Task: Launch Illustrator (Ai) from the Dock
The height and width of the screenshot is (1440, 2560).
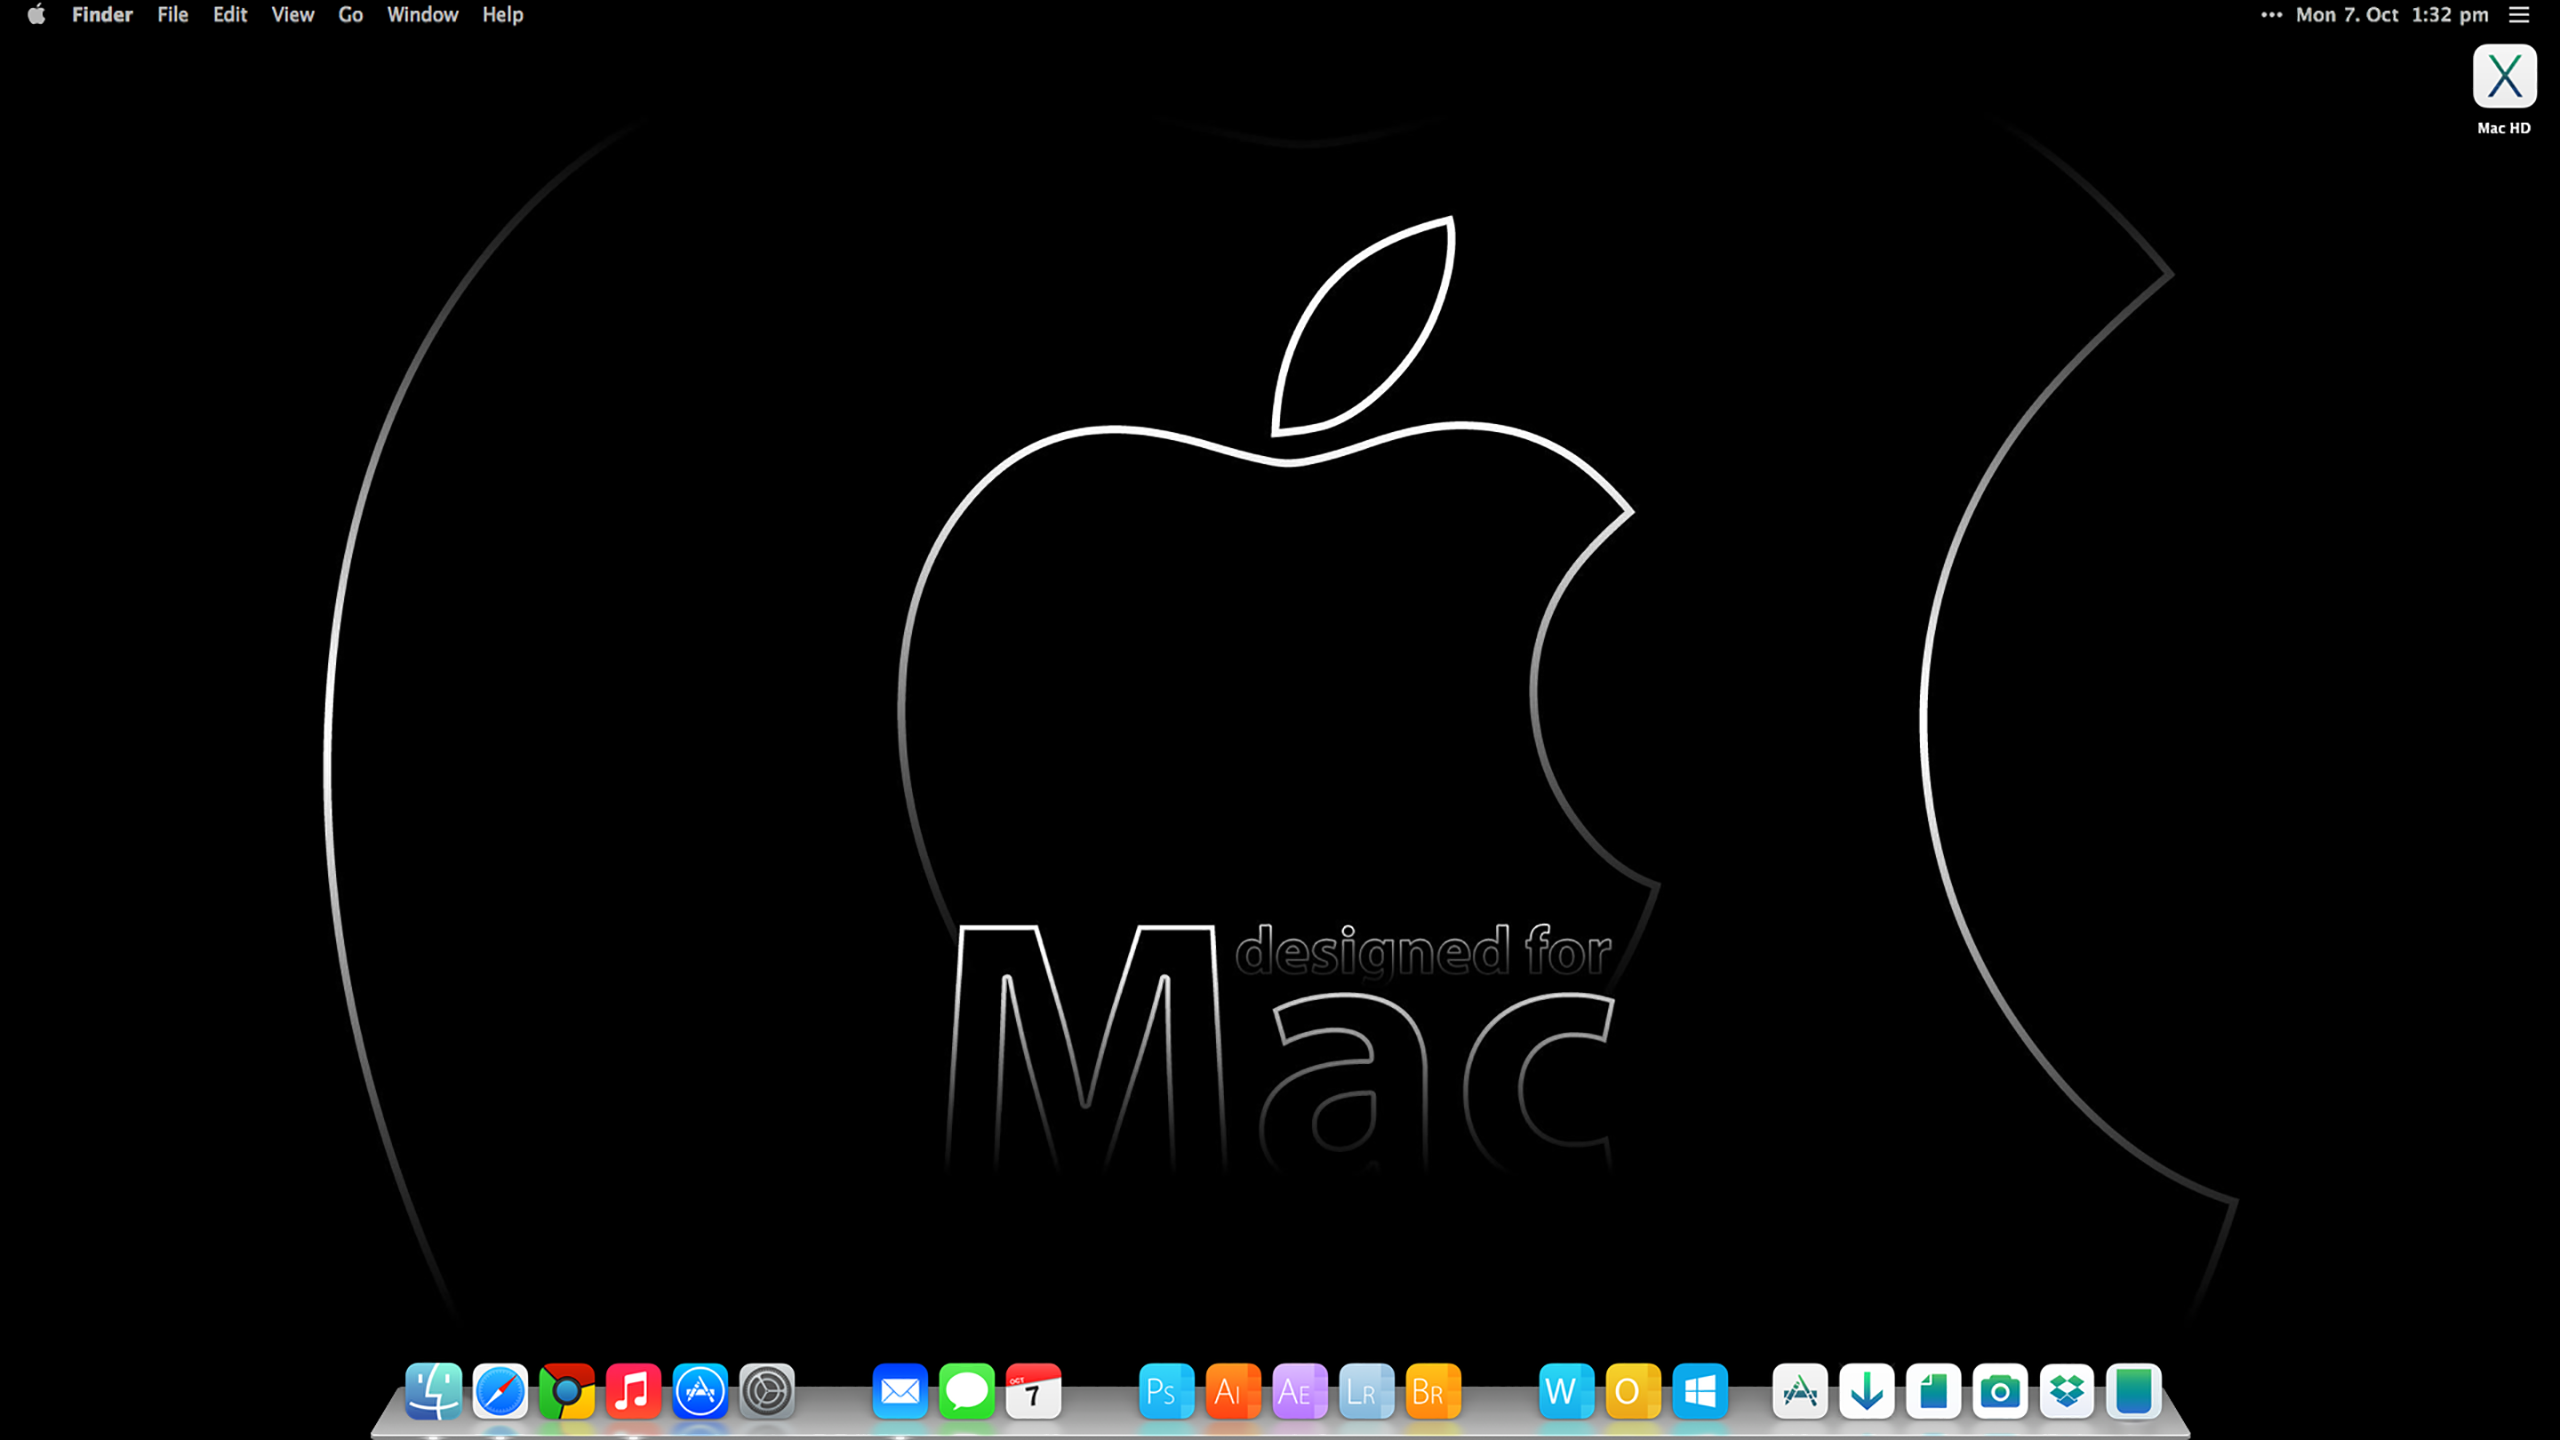Action: tap(1233, 1391)
